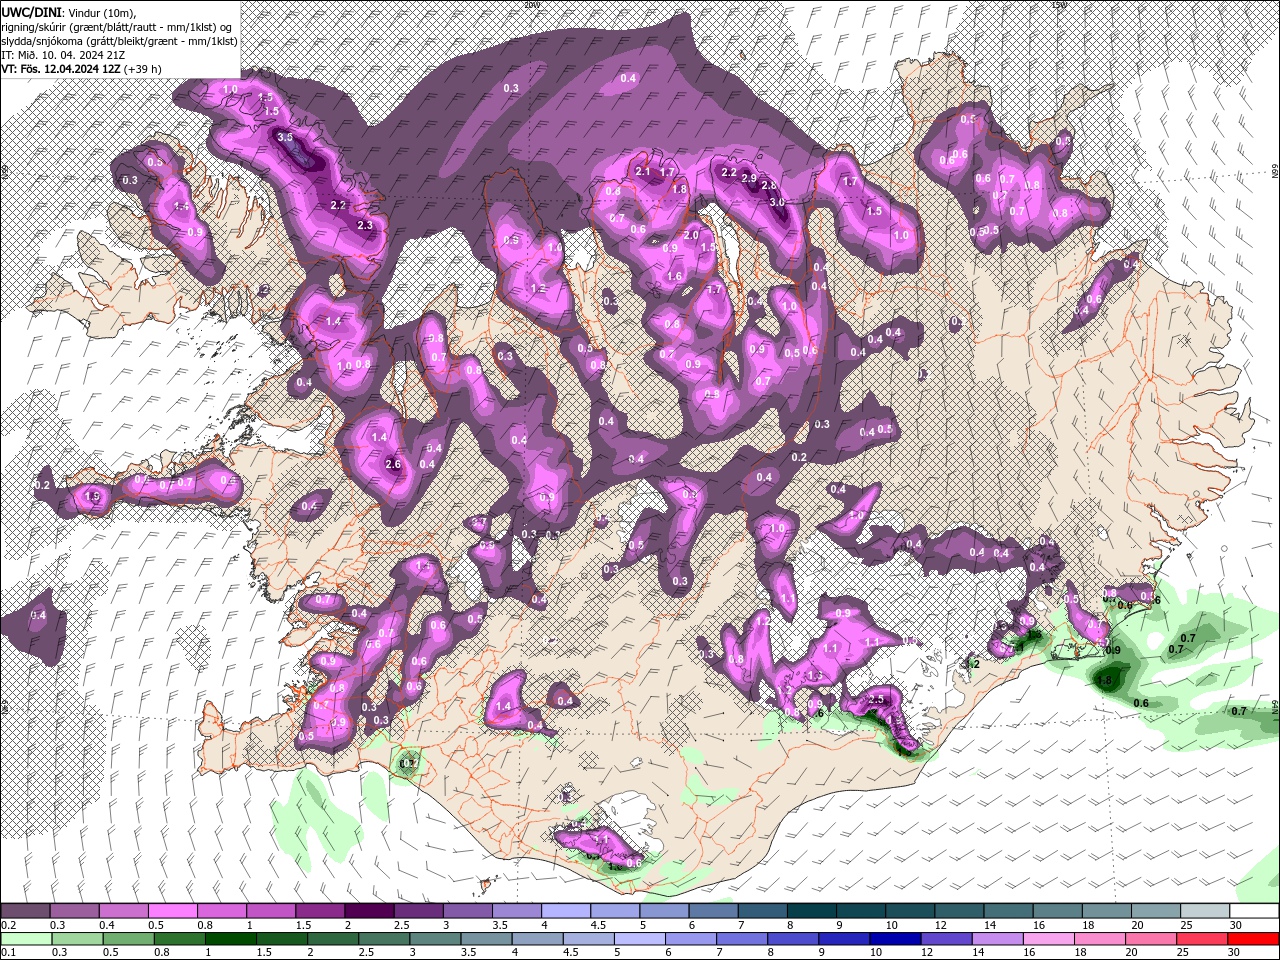The height and width of the screenshot is (960, 1280).
Task: Click the 'slydda/snjókoma (grátt/bleikt/grænt' description line
Action: coord(119,40)
